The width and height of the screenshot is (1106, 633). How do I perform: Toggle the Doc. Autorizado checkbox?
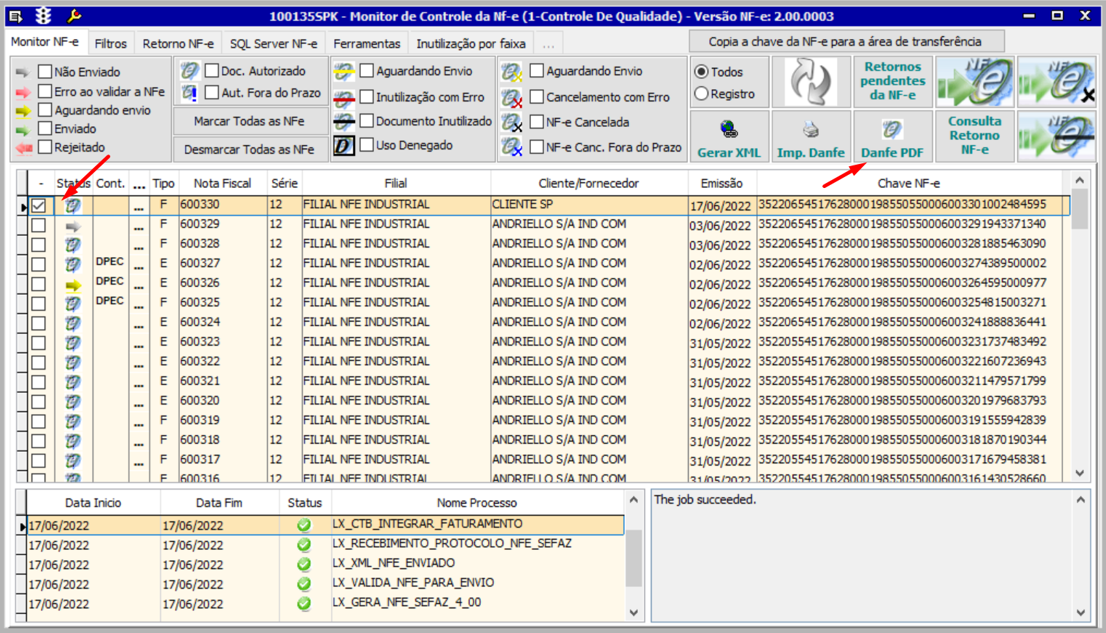click(x=212, y=71)
